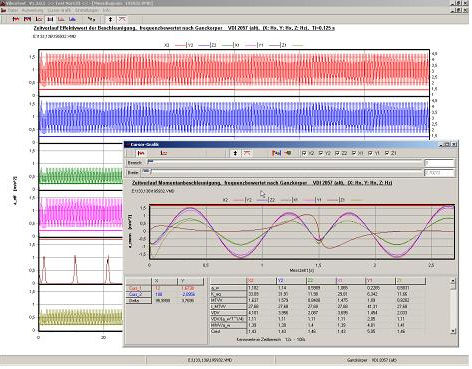Toggle the Y2 checkbox in Cursor-Grafik
Image resolution: width=472 pixels, height=369 pixels.
coord(320,153)
